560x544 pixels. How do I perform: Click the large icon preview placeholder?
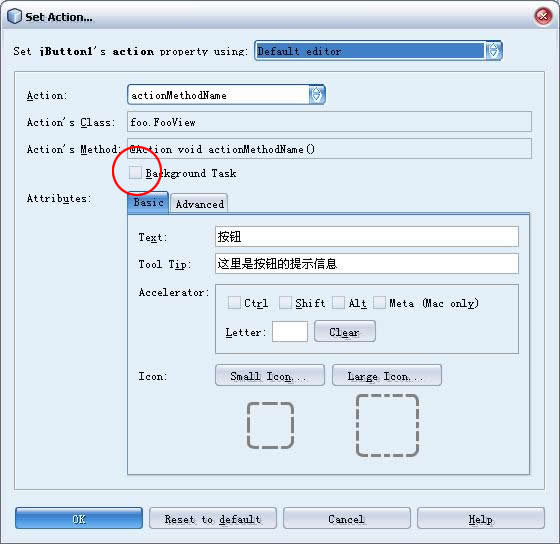point(387,425)
